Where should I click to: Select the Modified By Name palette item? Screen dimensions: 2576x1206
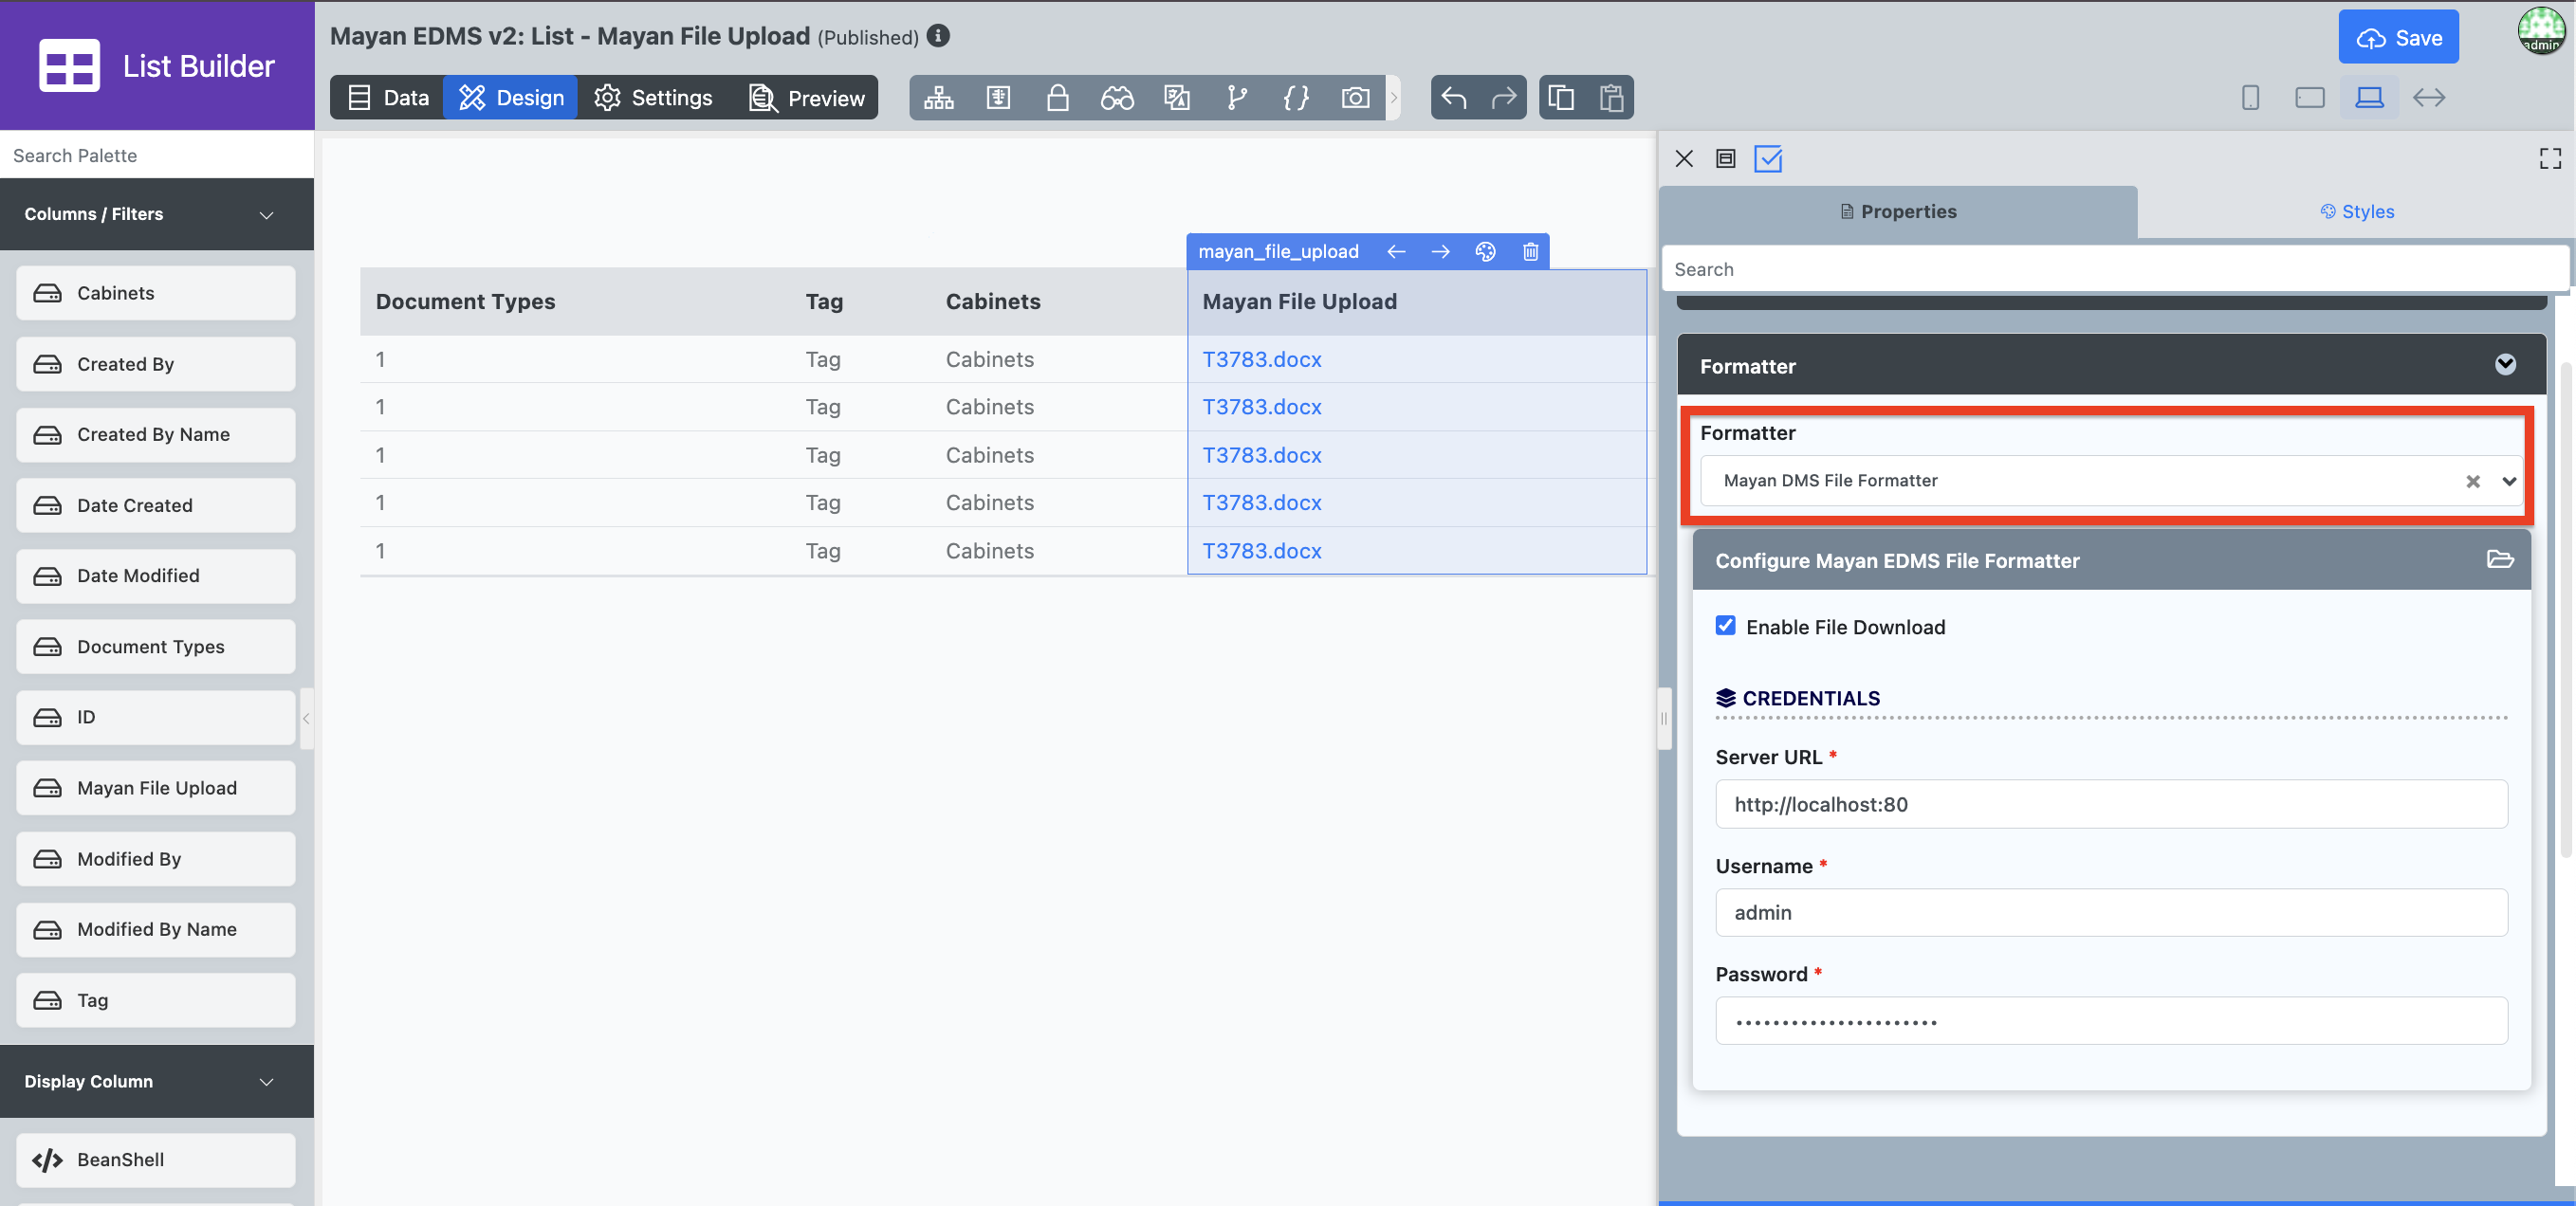(156, 929)
